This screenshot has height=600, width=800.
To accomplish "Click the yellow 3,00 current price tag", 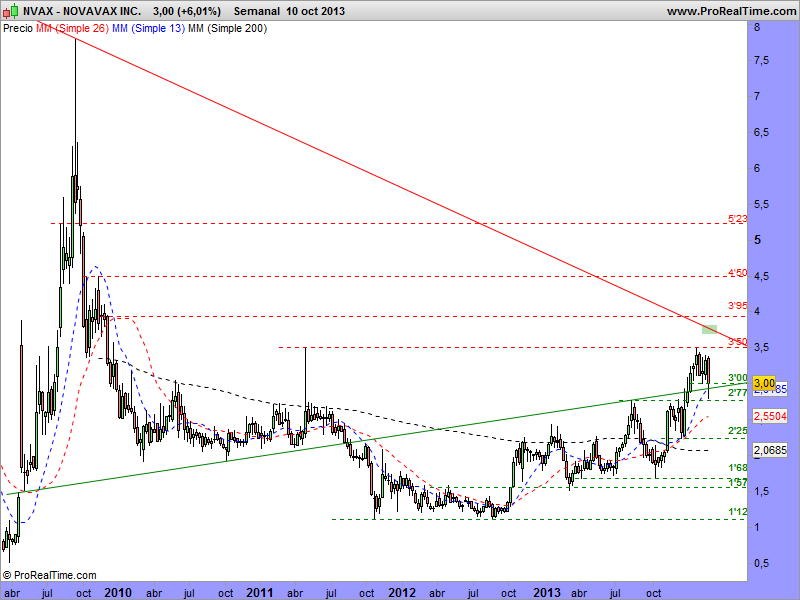I will (x=764, y=383).
